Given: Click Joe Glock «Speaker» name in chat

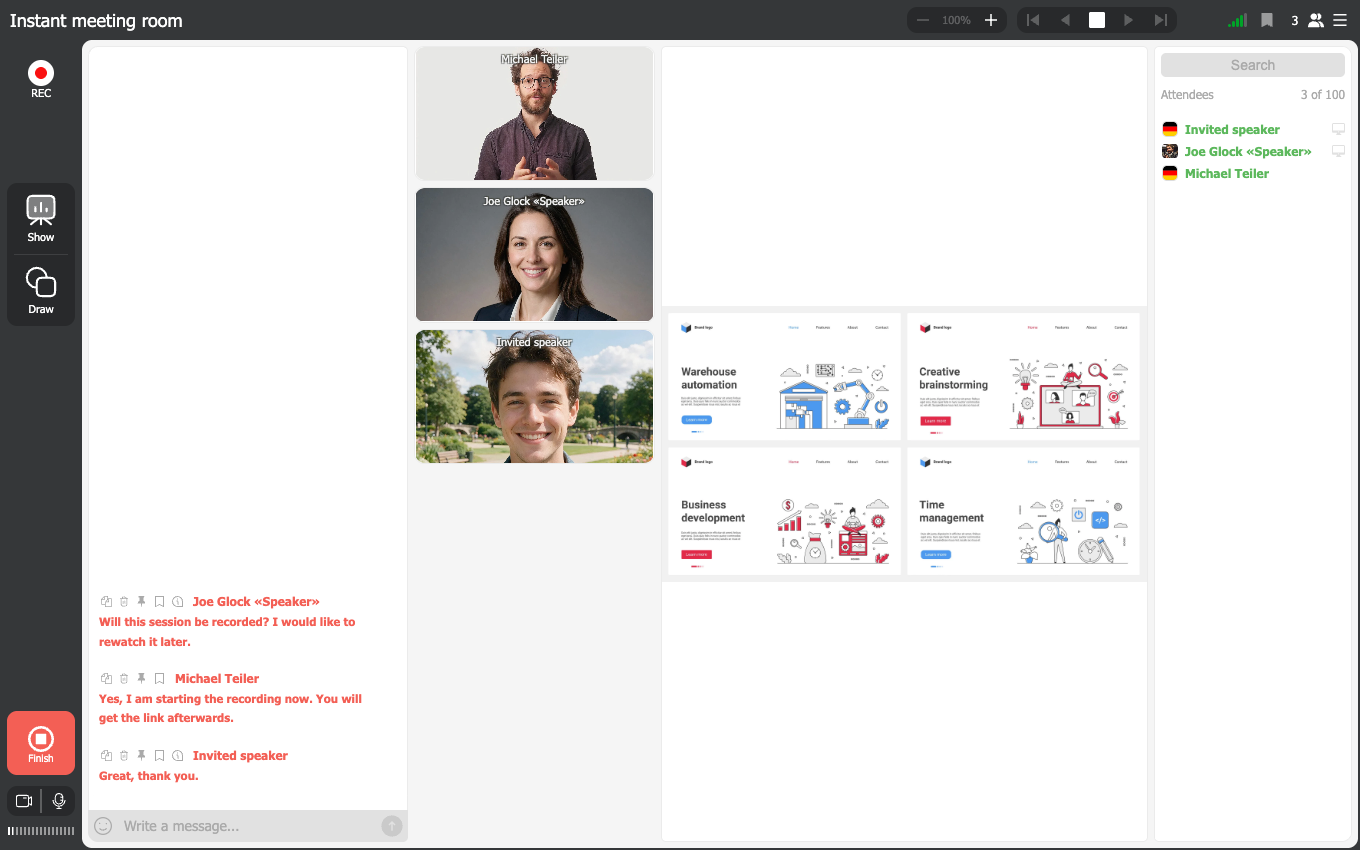Looking at the screenshot, I should [256, 601].
